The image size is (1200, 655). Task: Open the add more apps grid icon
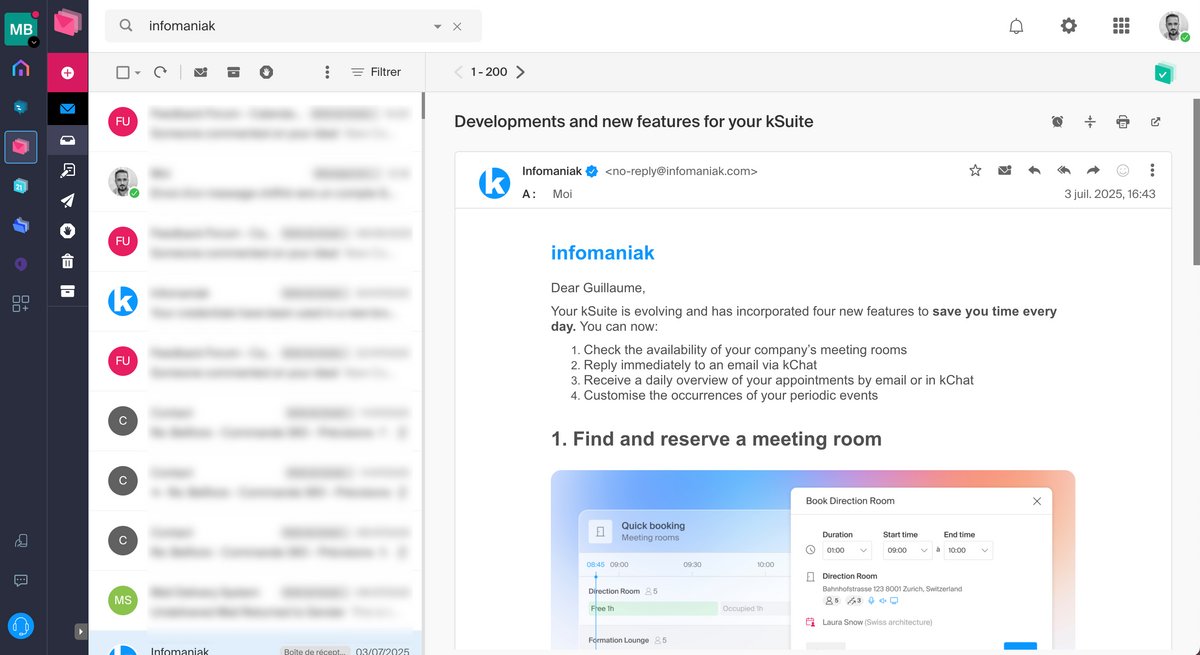point(21,304)
